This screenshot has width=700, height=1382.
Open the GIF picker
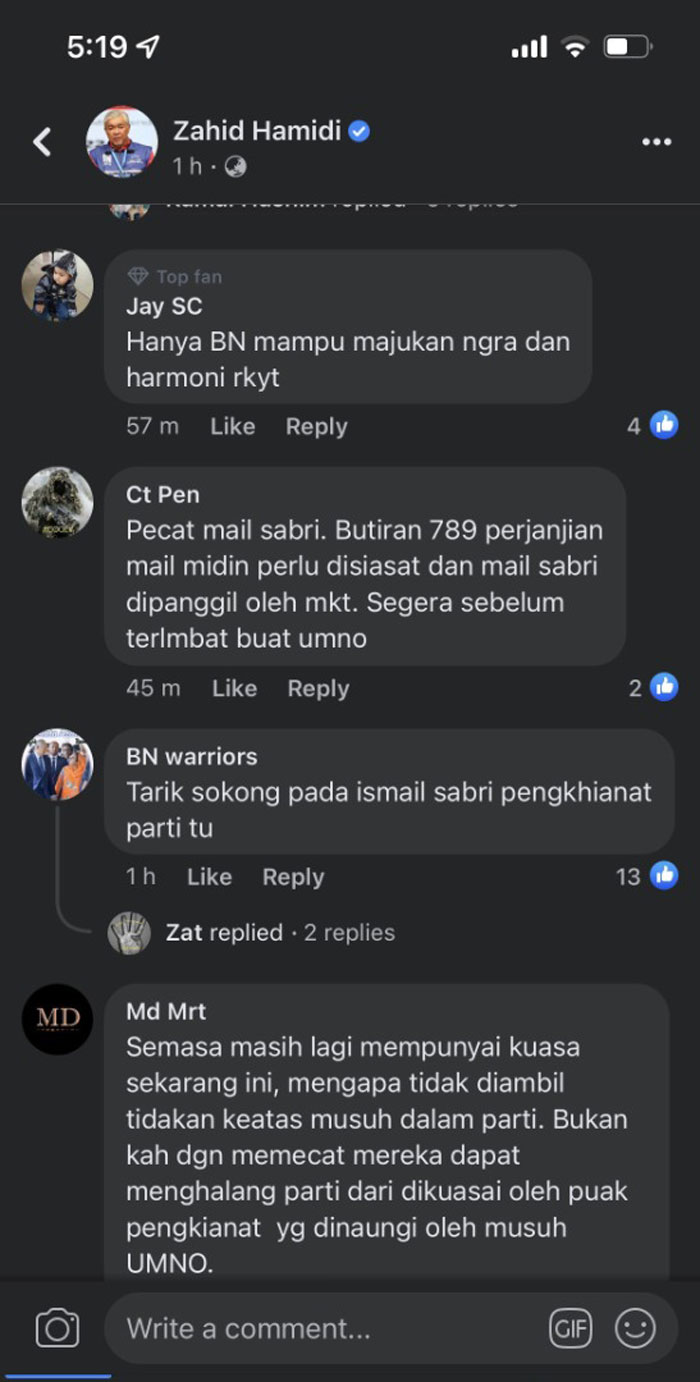coord(570,1328)
